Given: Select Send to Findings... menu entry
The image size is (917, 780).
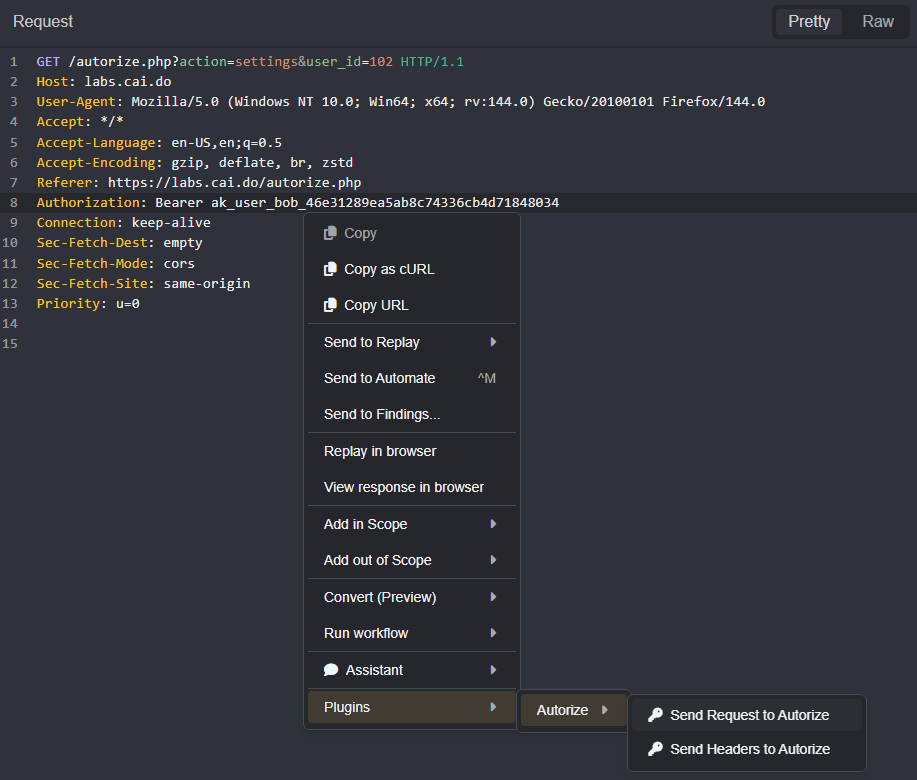Looking at the screenshot, I should (382, 414).
